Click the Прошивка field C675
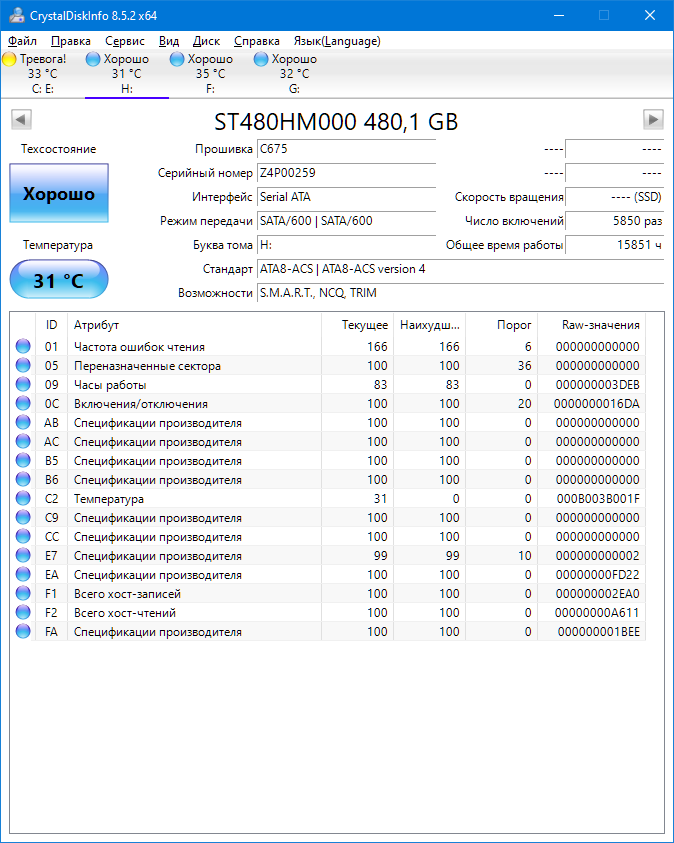Screen dimensions: 674x843 346,149
